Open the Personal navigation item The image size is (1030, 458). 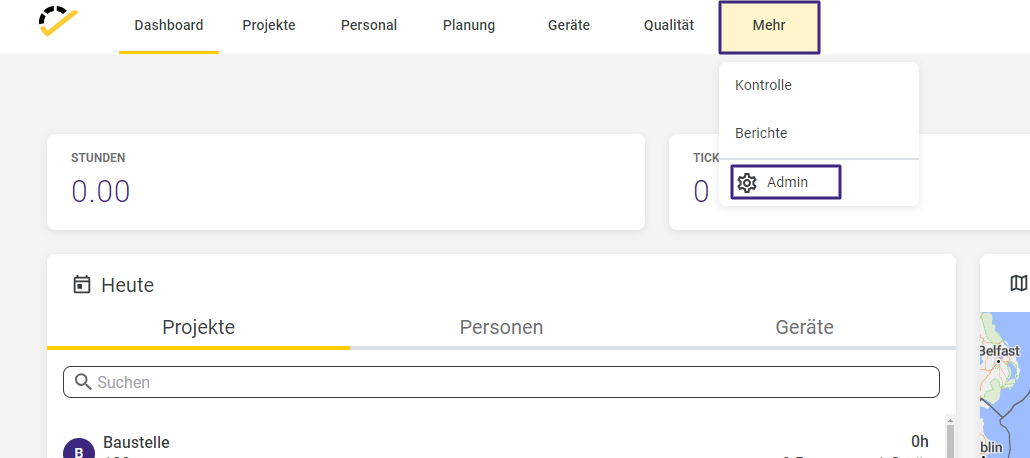pyautogui.click(x=369, y=26)
